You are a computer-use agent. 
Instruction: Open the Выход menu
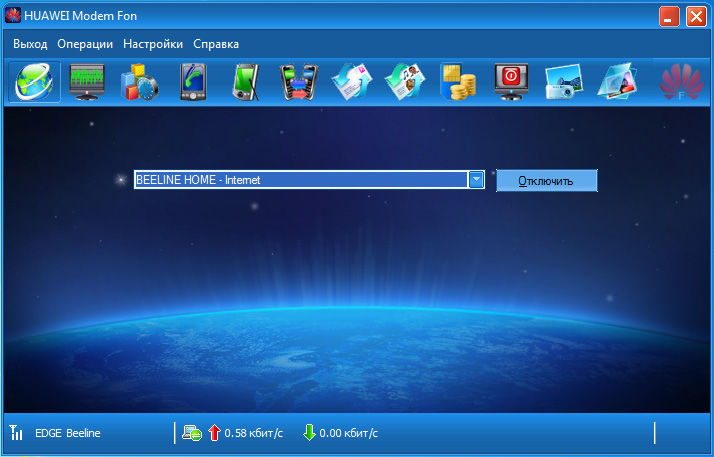[30, 44]
